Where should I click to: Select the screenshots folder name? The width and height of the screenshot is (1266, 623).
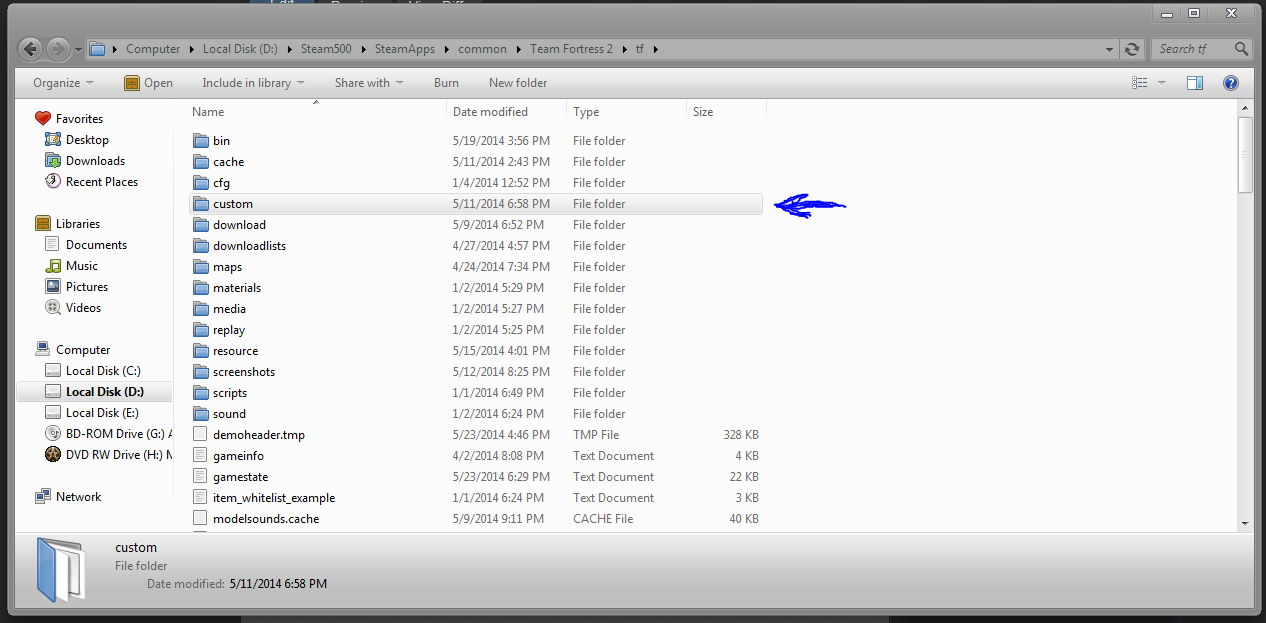click(244, 372)
